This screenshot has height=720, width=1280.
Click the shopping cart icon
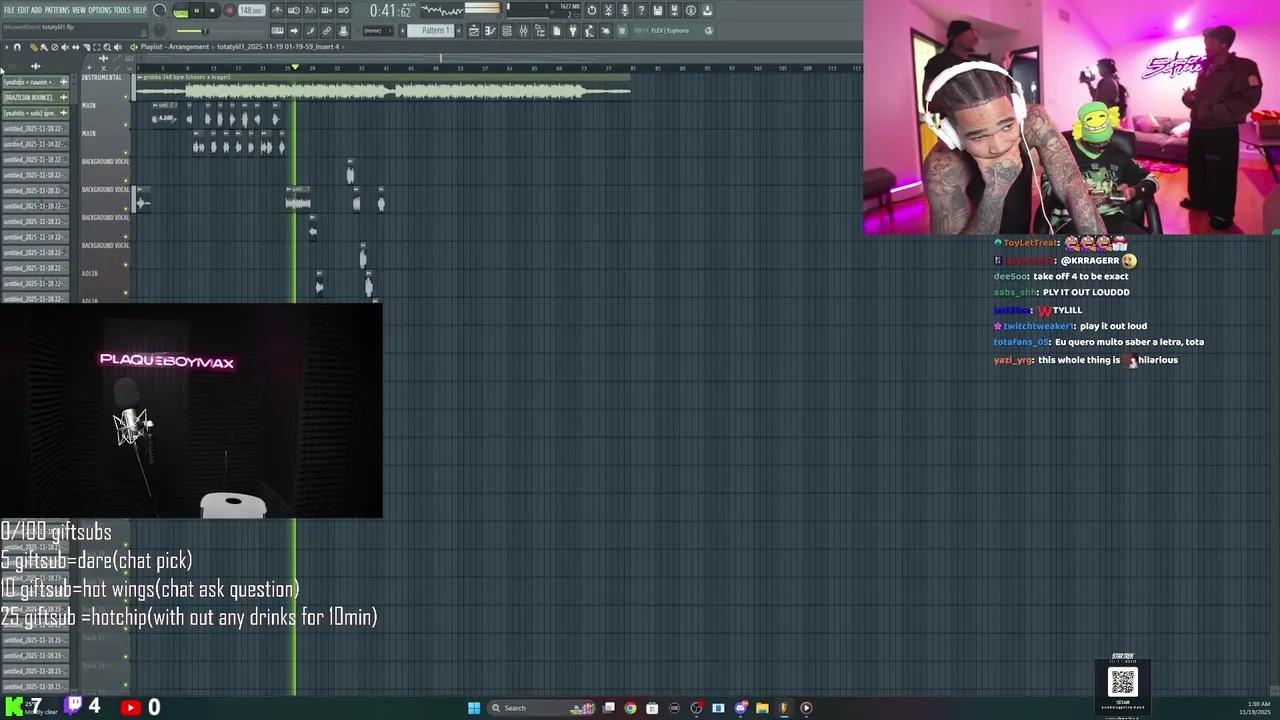point(622,31)
